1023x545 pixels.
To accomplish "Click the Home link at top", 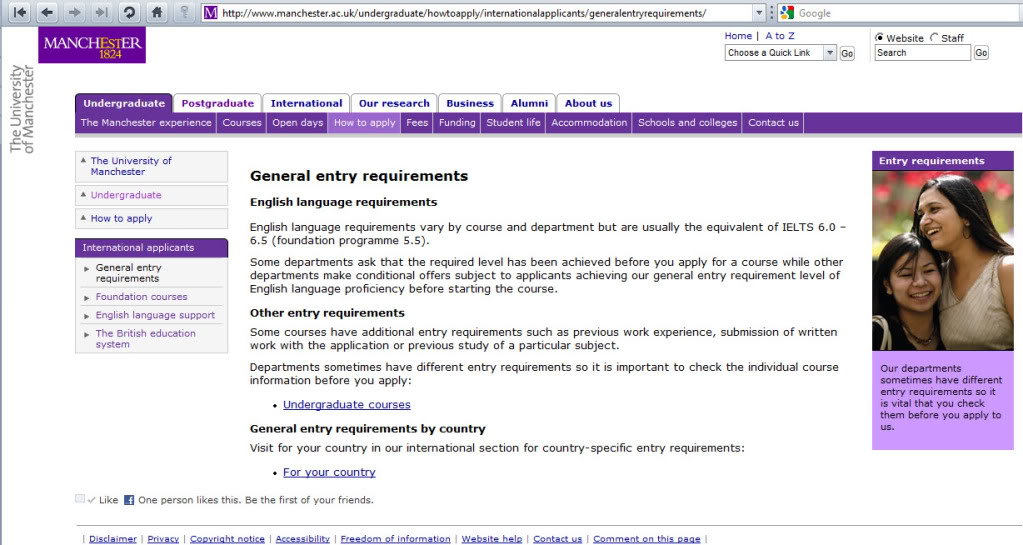I will coord(738,36).
